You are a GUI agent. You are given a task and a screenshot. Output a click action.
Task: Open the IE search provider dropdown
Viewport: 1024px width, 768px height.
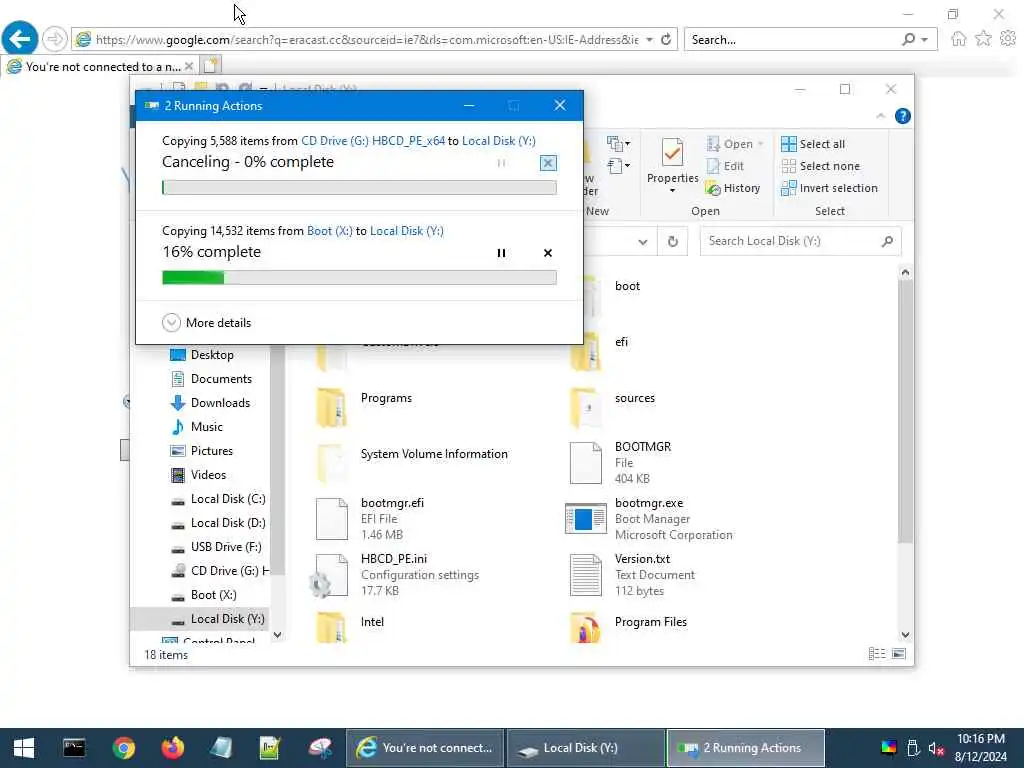[925, 40]
